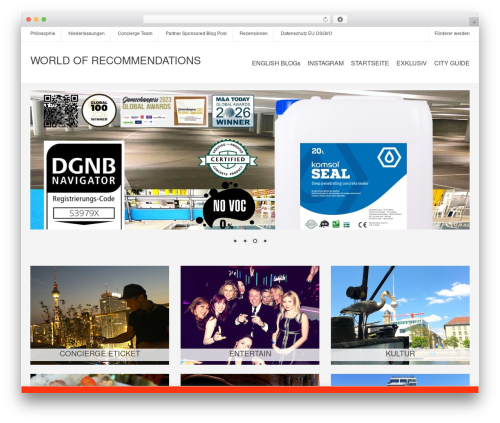This screenshot has width=500, height=423.
Task: Open a new tab with plus button
Action: click(x=474, y=22)
